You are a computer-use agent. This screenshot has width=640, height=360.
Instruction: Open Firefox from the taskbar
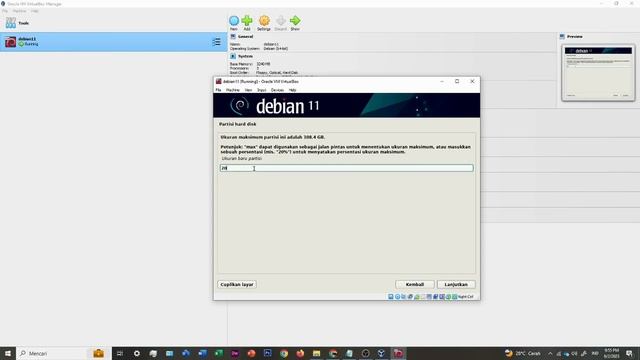pos(300,353)
